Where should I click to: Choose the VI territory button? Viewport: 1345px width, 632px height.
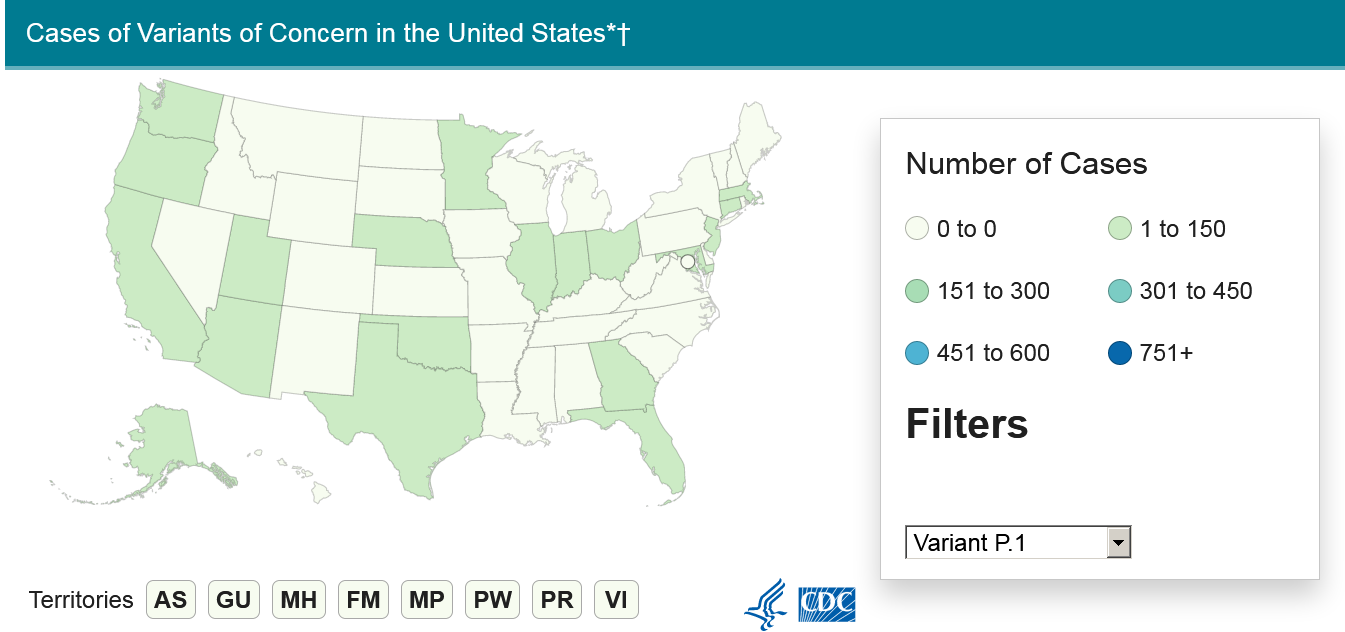[616, 600]
